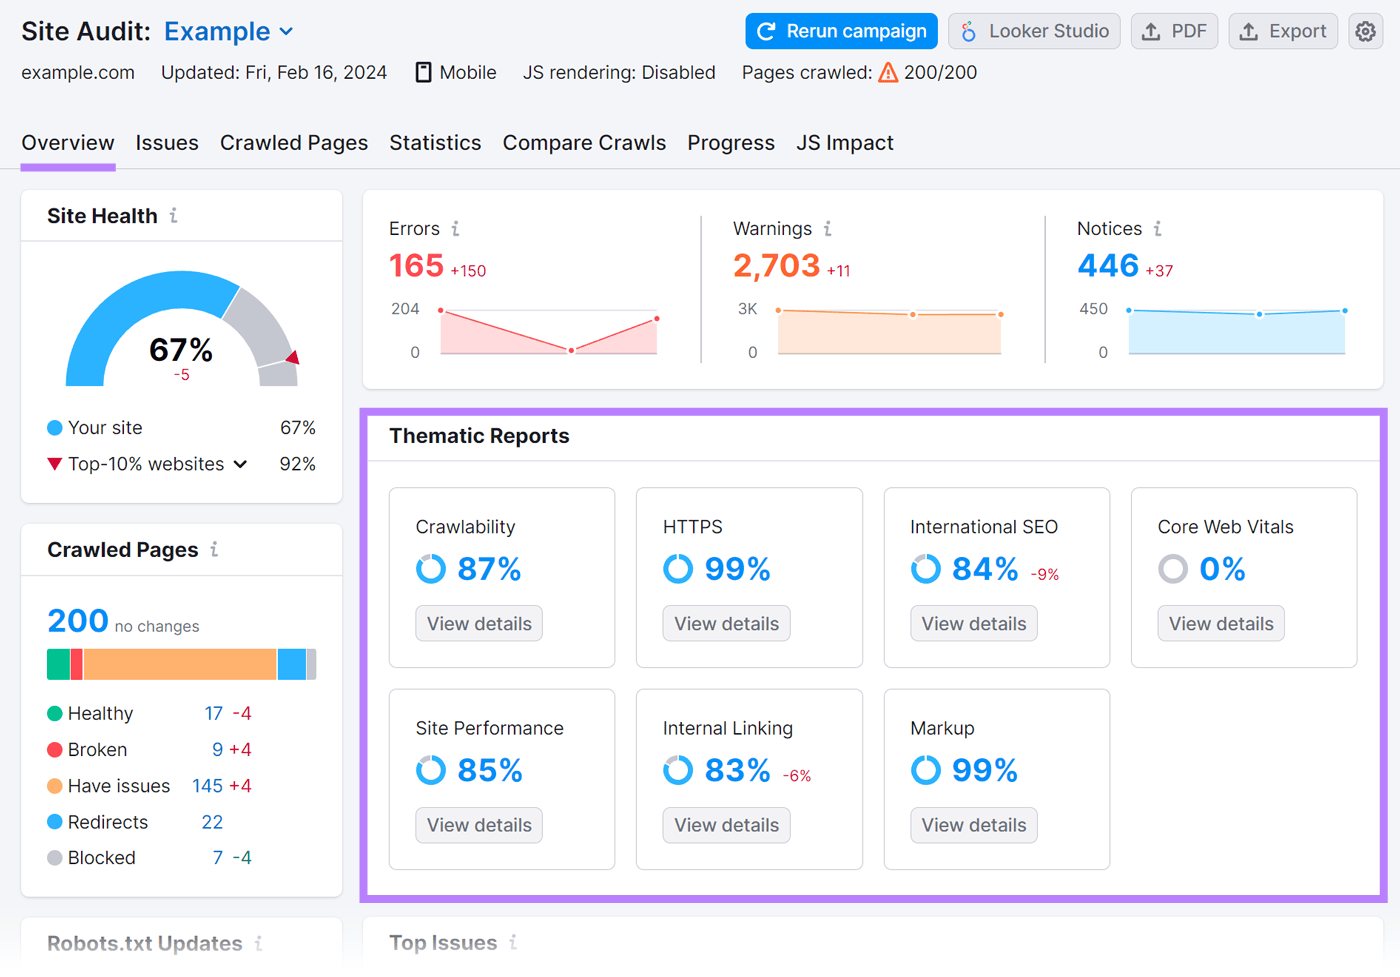The image size is (1400, 977).
Task: Expand the Top-10% websites dropdown
Action: 240,464
